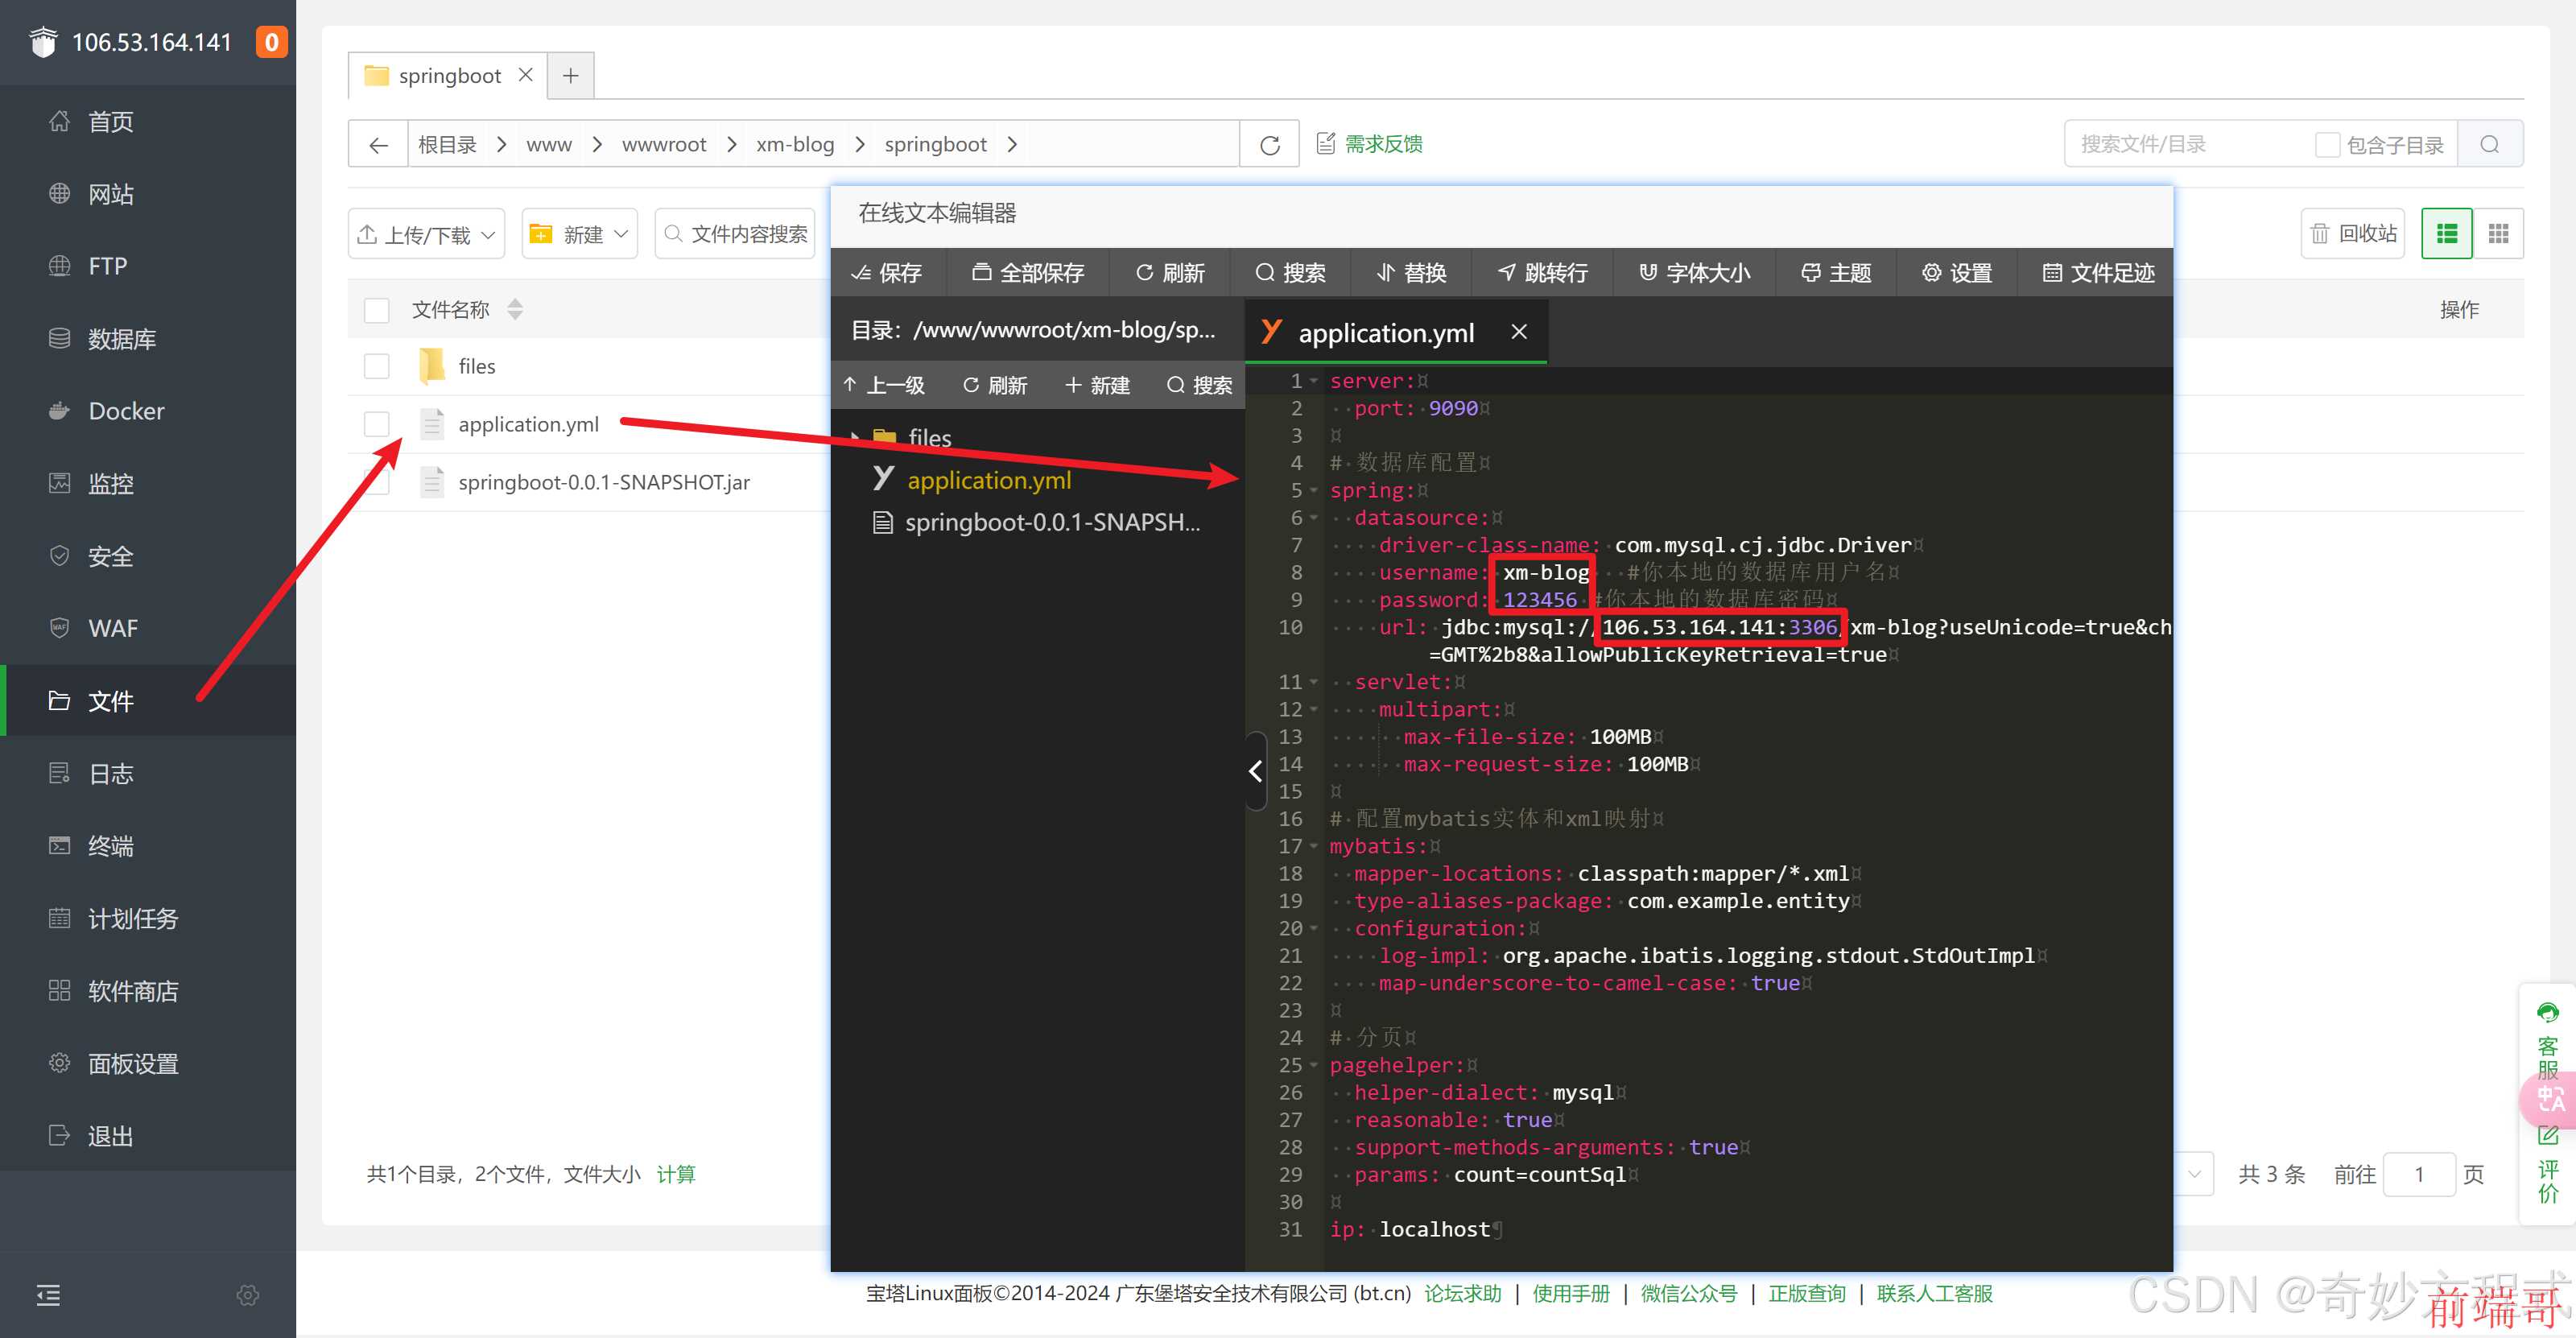Image resolution: width=2576 pixels, height=1338 pixels.
Task: Click the small gear icon at sidebar bottom
Action: (248, 1295)
